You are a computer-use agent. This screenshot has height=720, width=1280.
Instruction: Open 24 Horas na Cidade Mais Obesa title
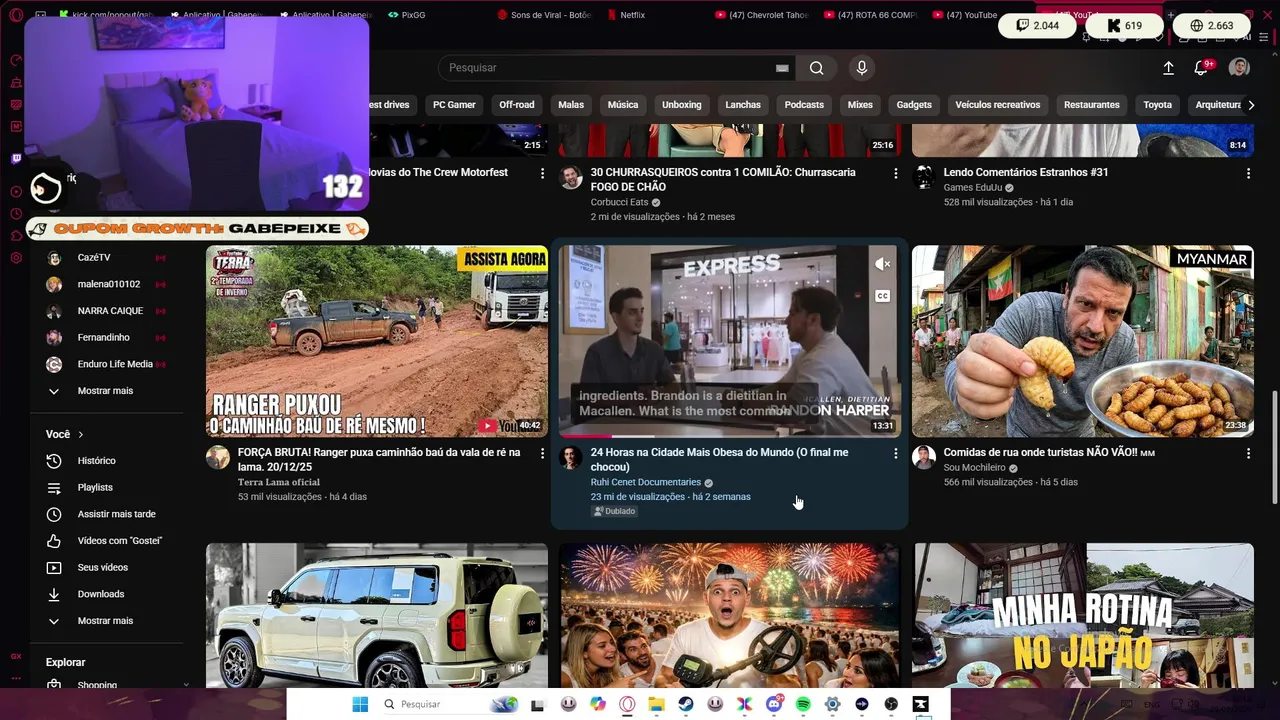point(719,460)
